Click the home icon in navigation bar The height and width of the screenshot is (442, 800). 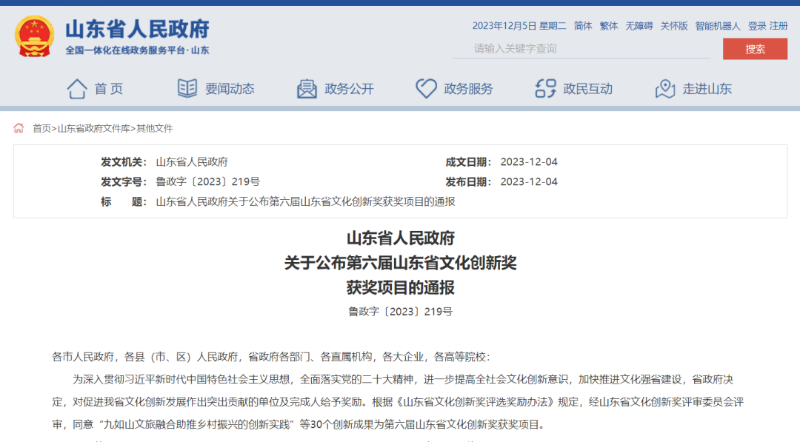[77, 89]
